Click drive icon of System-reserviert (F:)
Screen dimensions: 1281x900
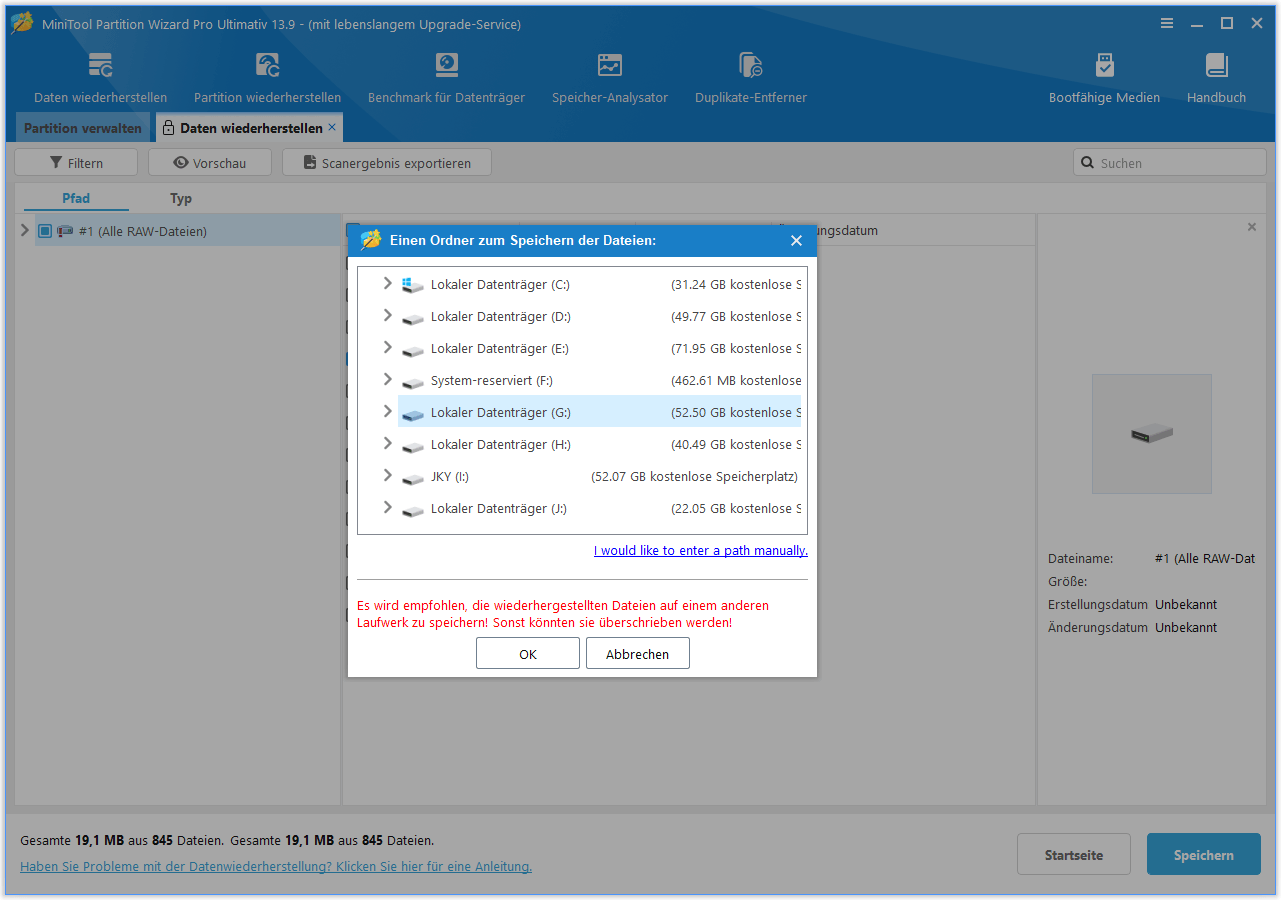click(x=413, y=382)
